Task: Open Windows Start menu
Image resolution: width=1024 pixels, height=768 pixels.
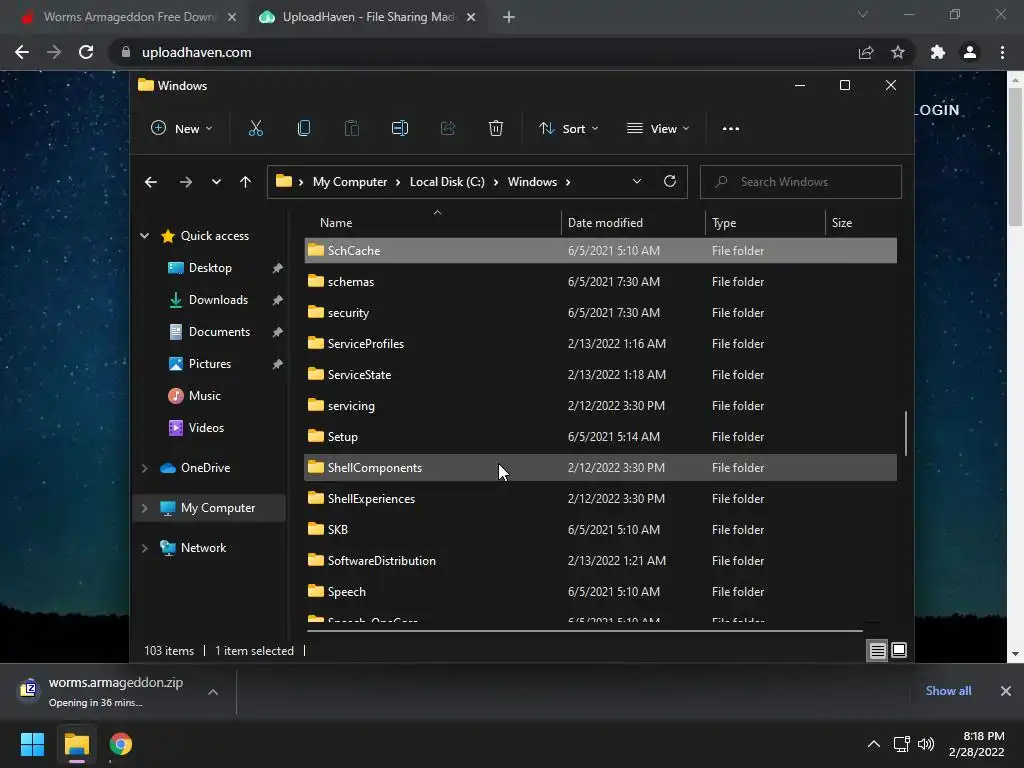Action: pos(32,744)
